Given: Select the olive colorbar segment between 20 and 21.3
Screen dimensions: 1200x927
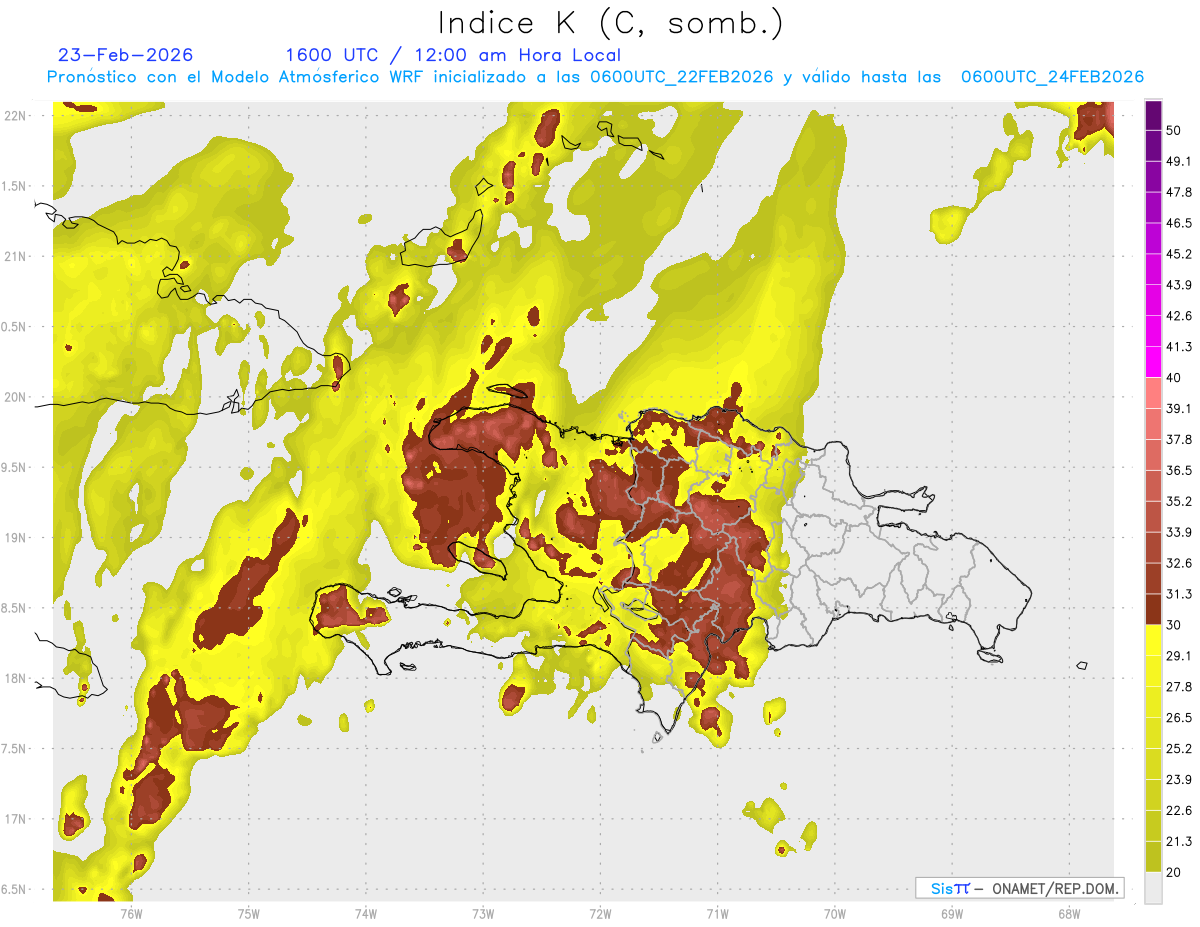Looking at the screenshot, I should tap(1154, 856).
